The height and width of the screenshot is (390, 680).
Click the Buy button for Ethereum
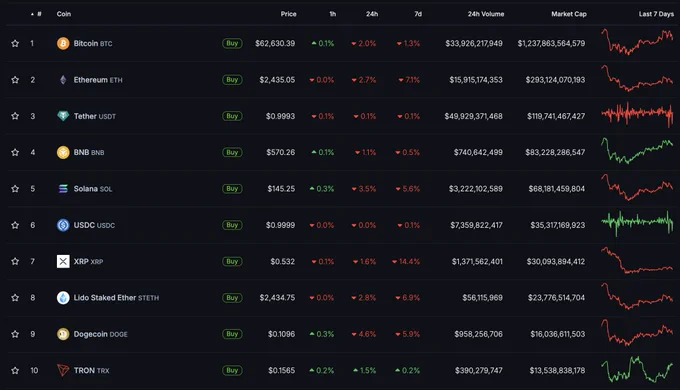[232, 79]
